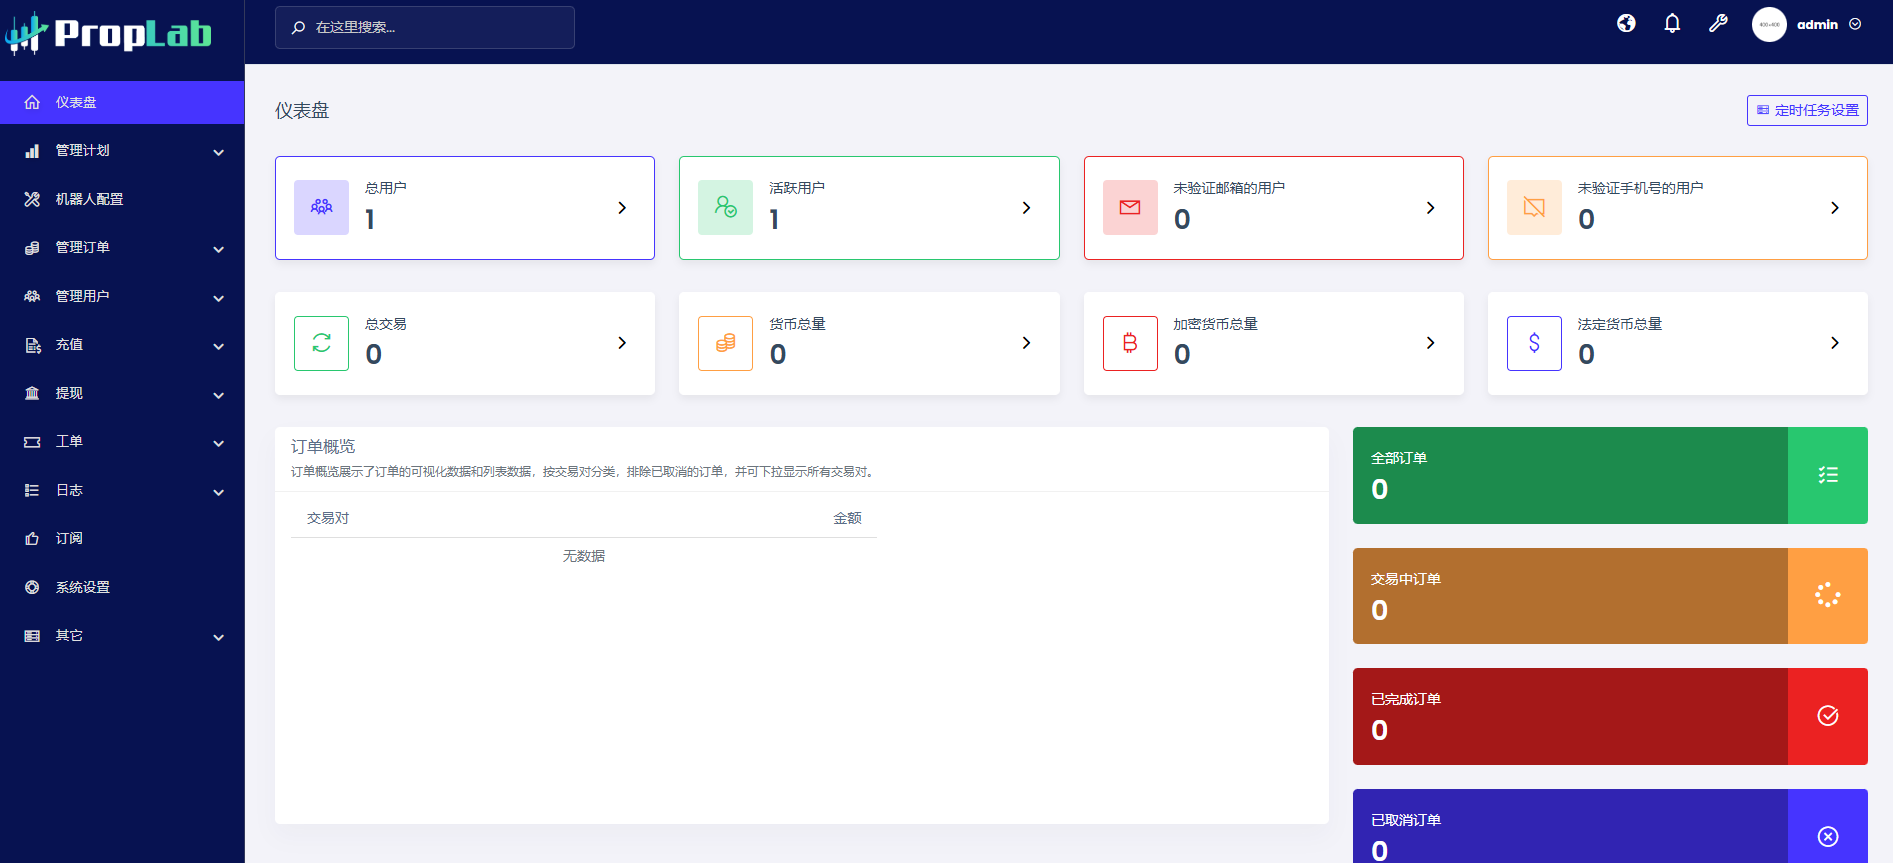Click the Bitcoin icon on 加密货币总量 card

(x=1130, y=343)
